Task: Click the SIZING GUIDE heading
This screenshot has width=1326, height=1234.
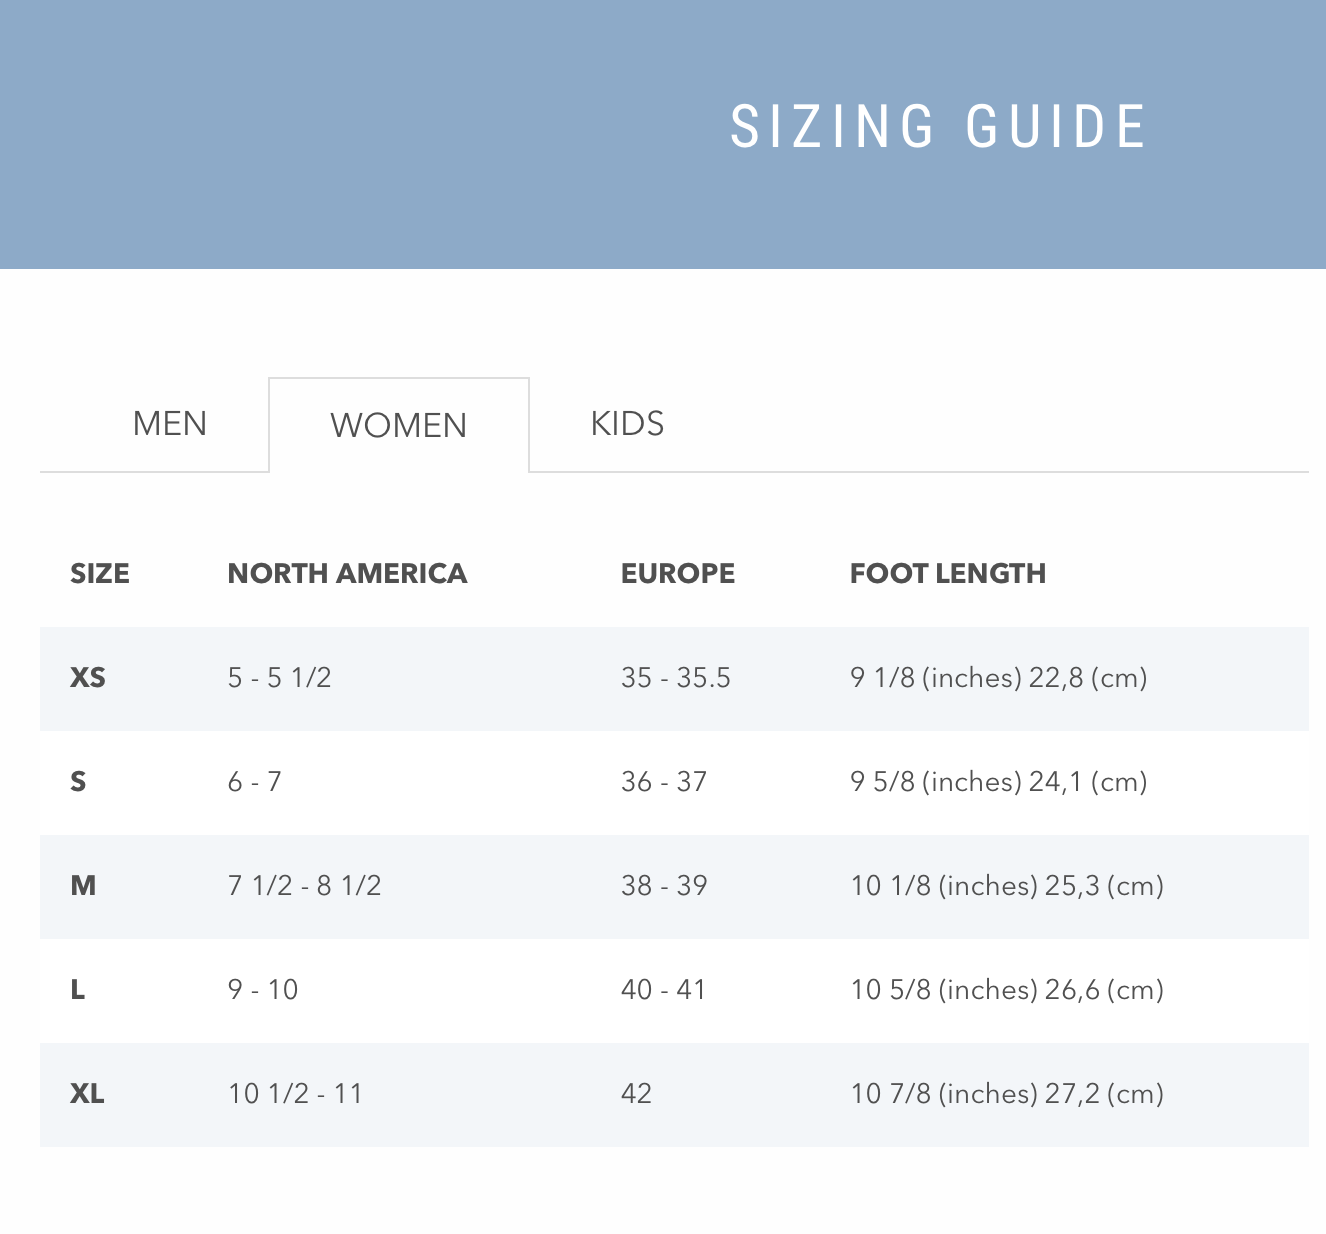Action: 938,127
